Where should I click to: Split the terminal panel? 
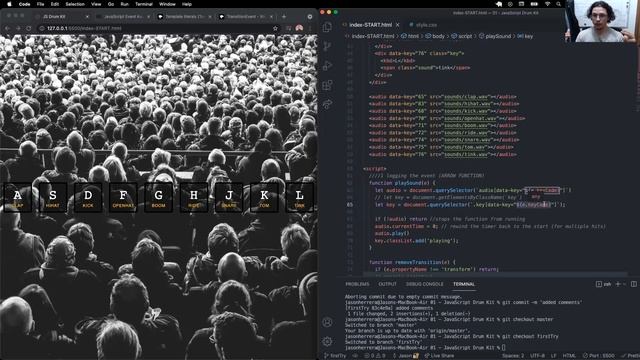(x=634, y=284)
